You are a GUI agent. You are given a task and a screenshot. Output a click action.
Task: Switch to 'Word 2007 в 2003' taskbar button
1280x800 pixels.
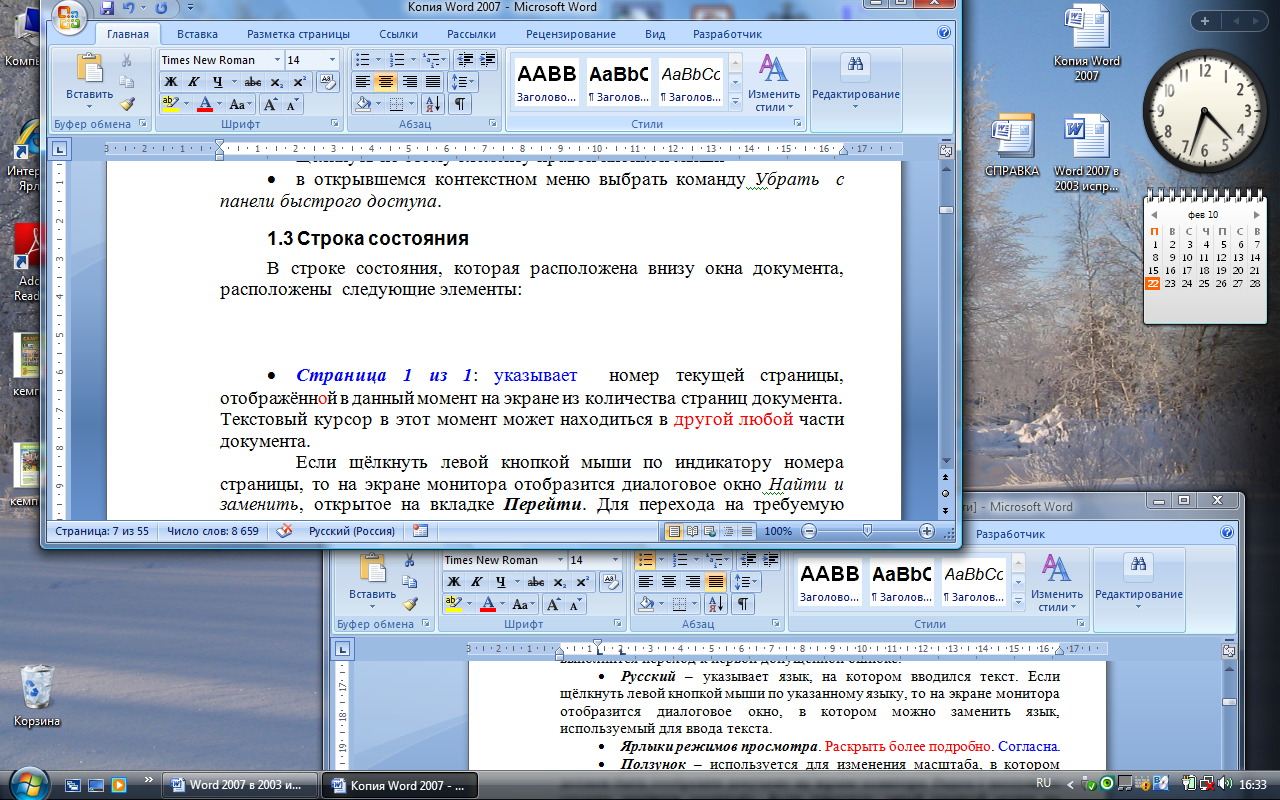pyautogui.click(x=239, y=785)
